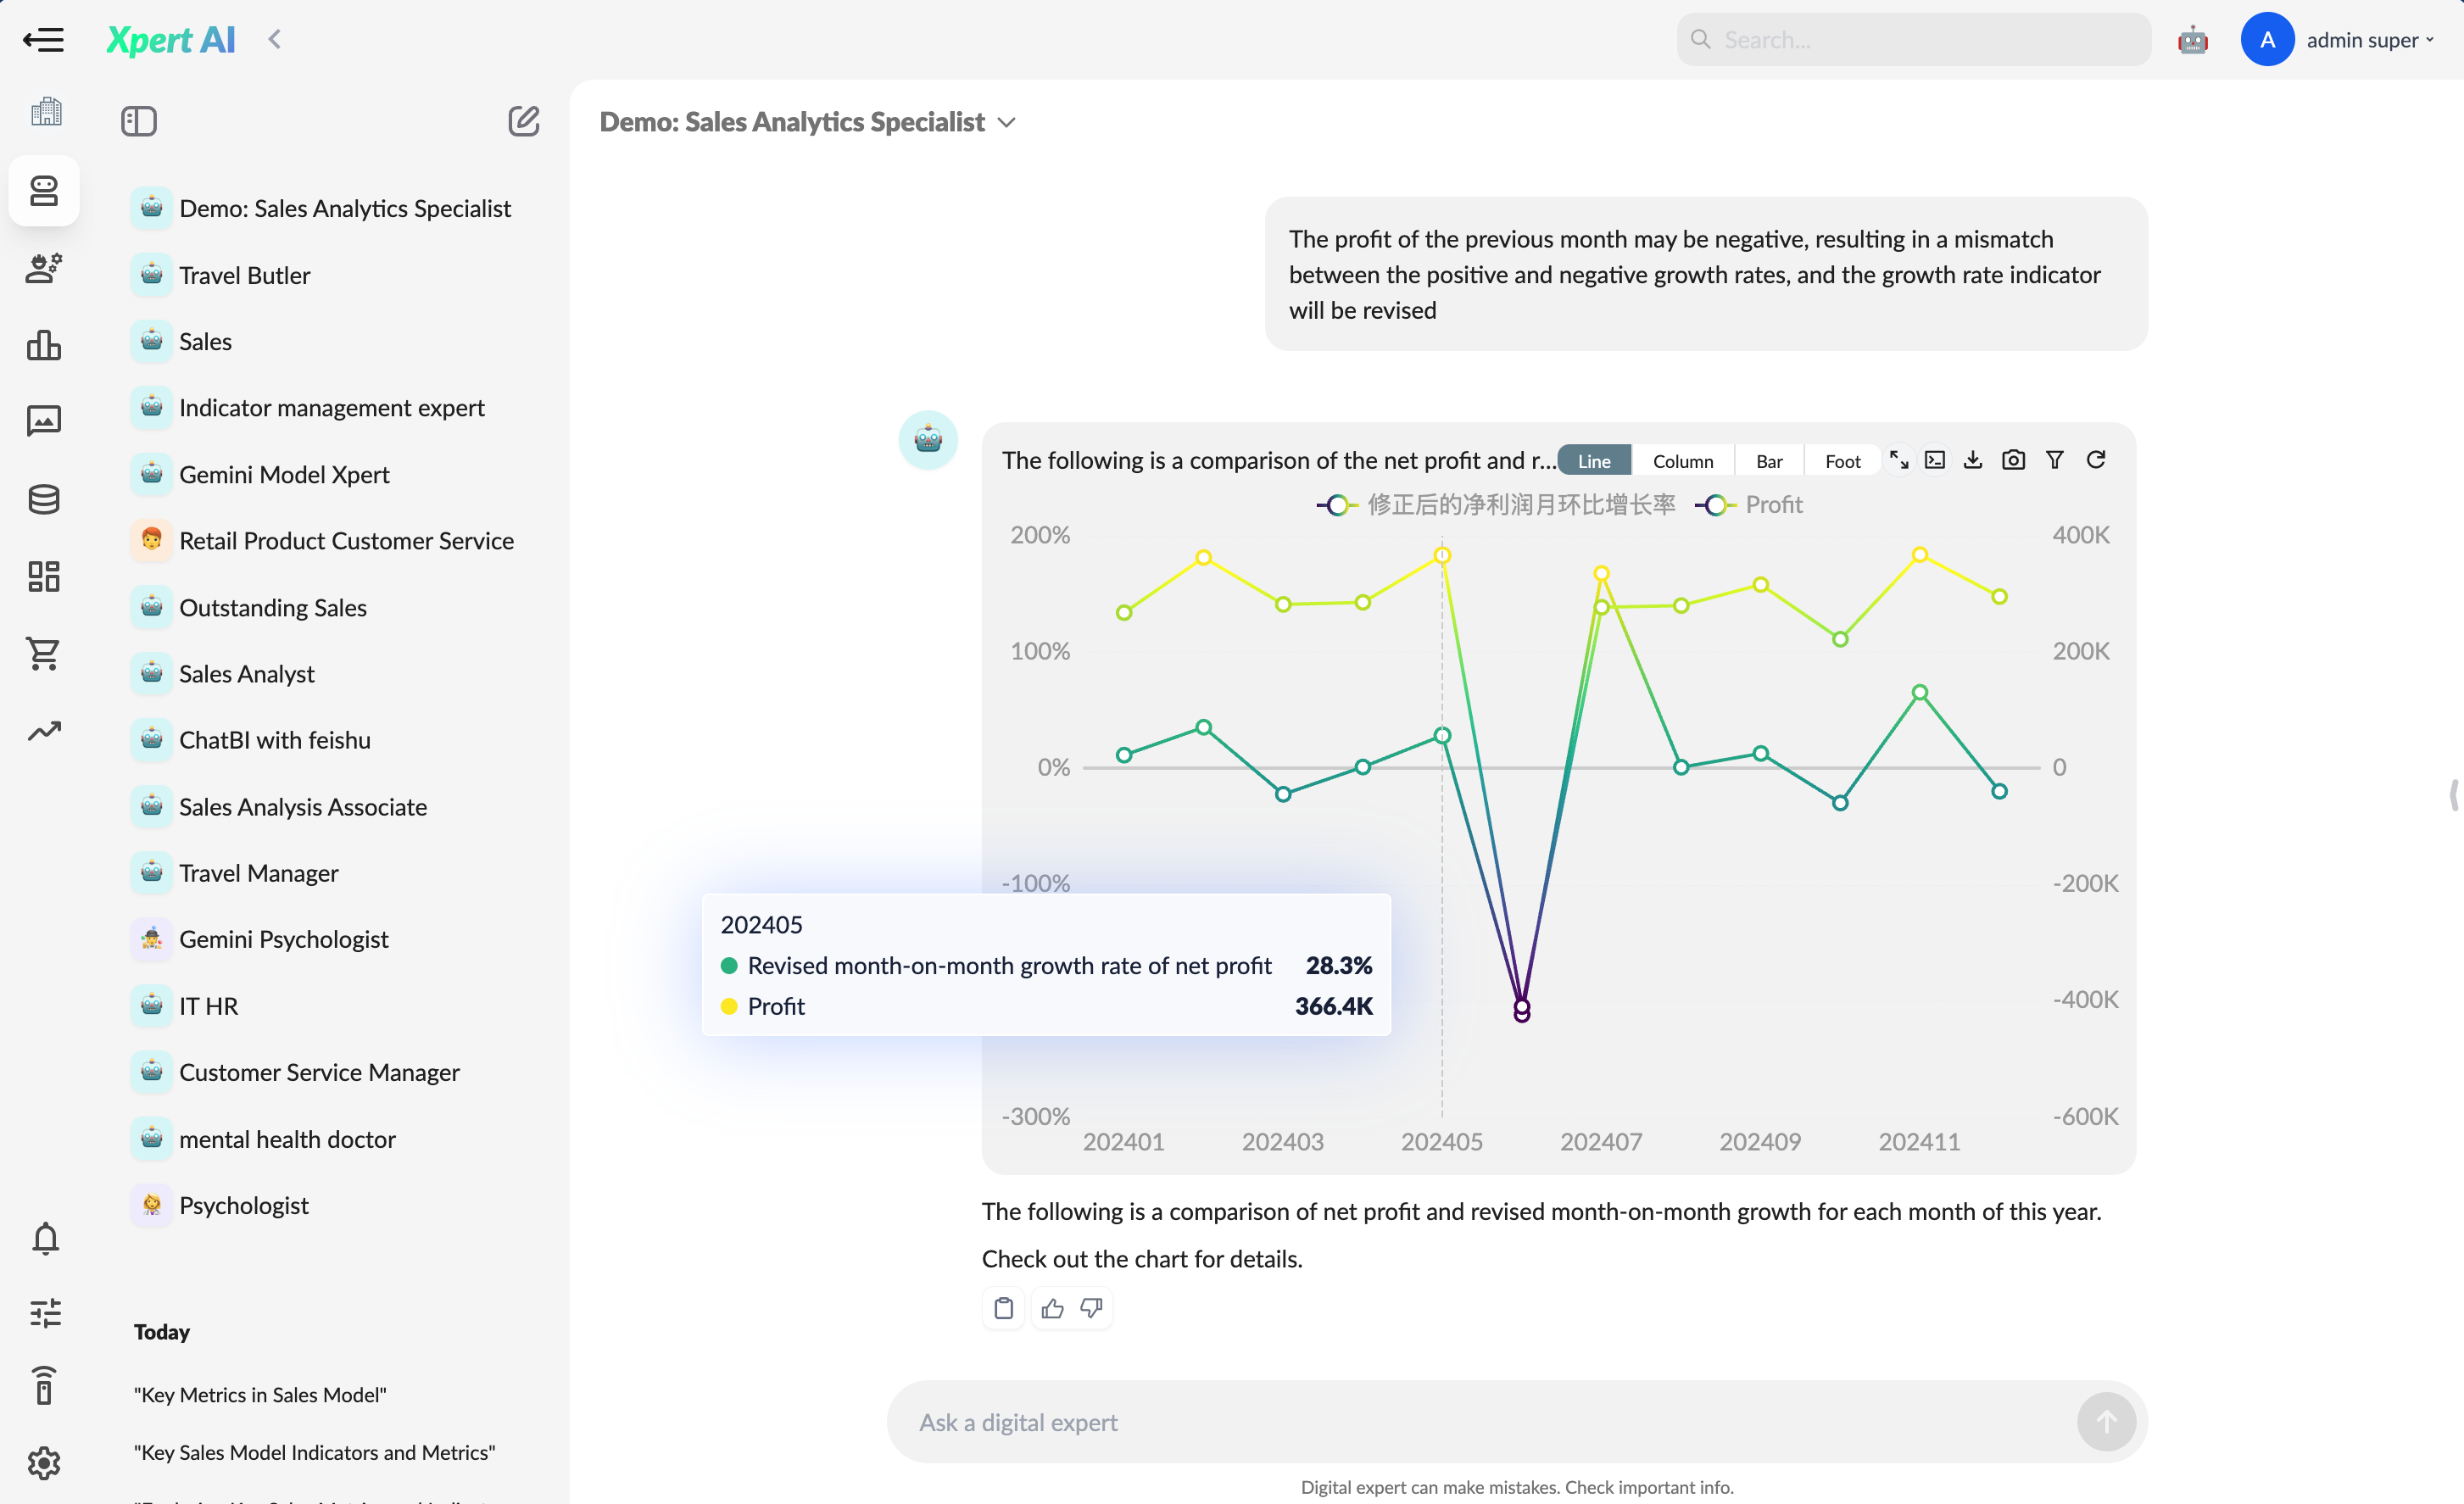
Task: Collapse the navigation with the left chevron
Action: point(275,40)
